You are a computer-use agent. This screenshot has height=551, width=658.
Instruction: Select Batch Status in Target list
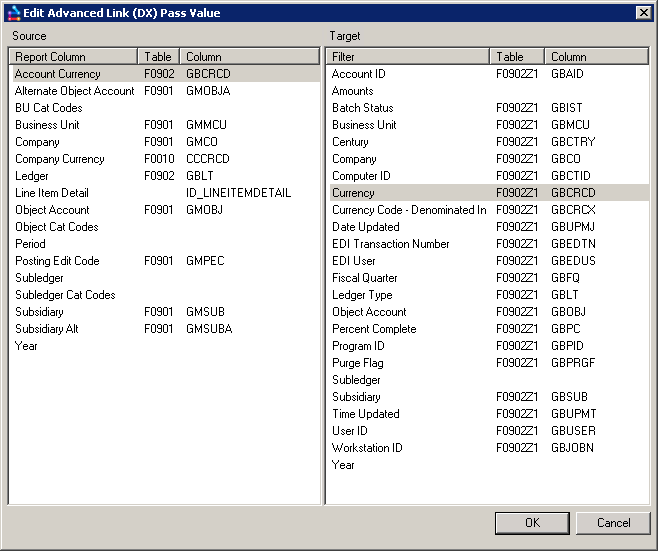(x=362, y=108)
